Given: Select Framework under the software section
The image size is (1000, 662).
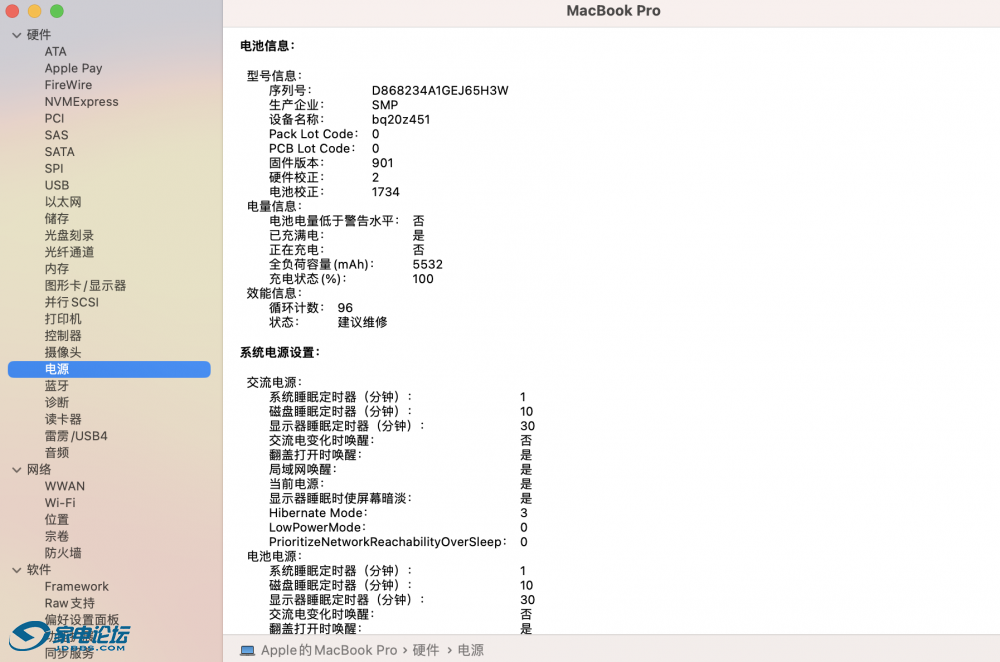Looking at the screenshot, I should [x=77, y=586].
